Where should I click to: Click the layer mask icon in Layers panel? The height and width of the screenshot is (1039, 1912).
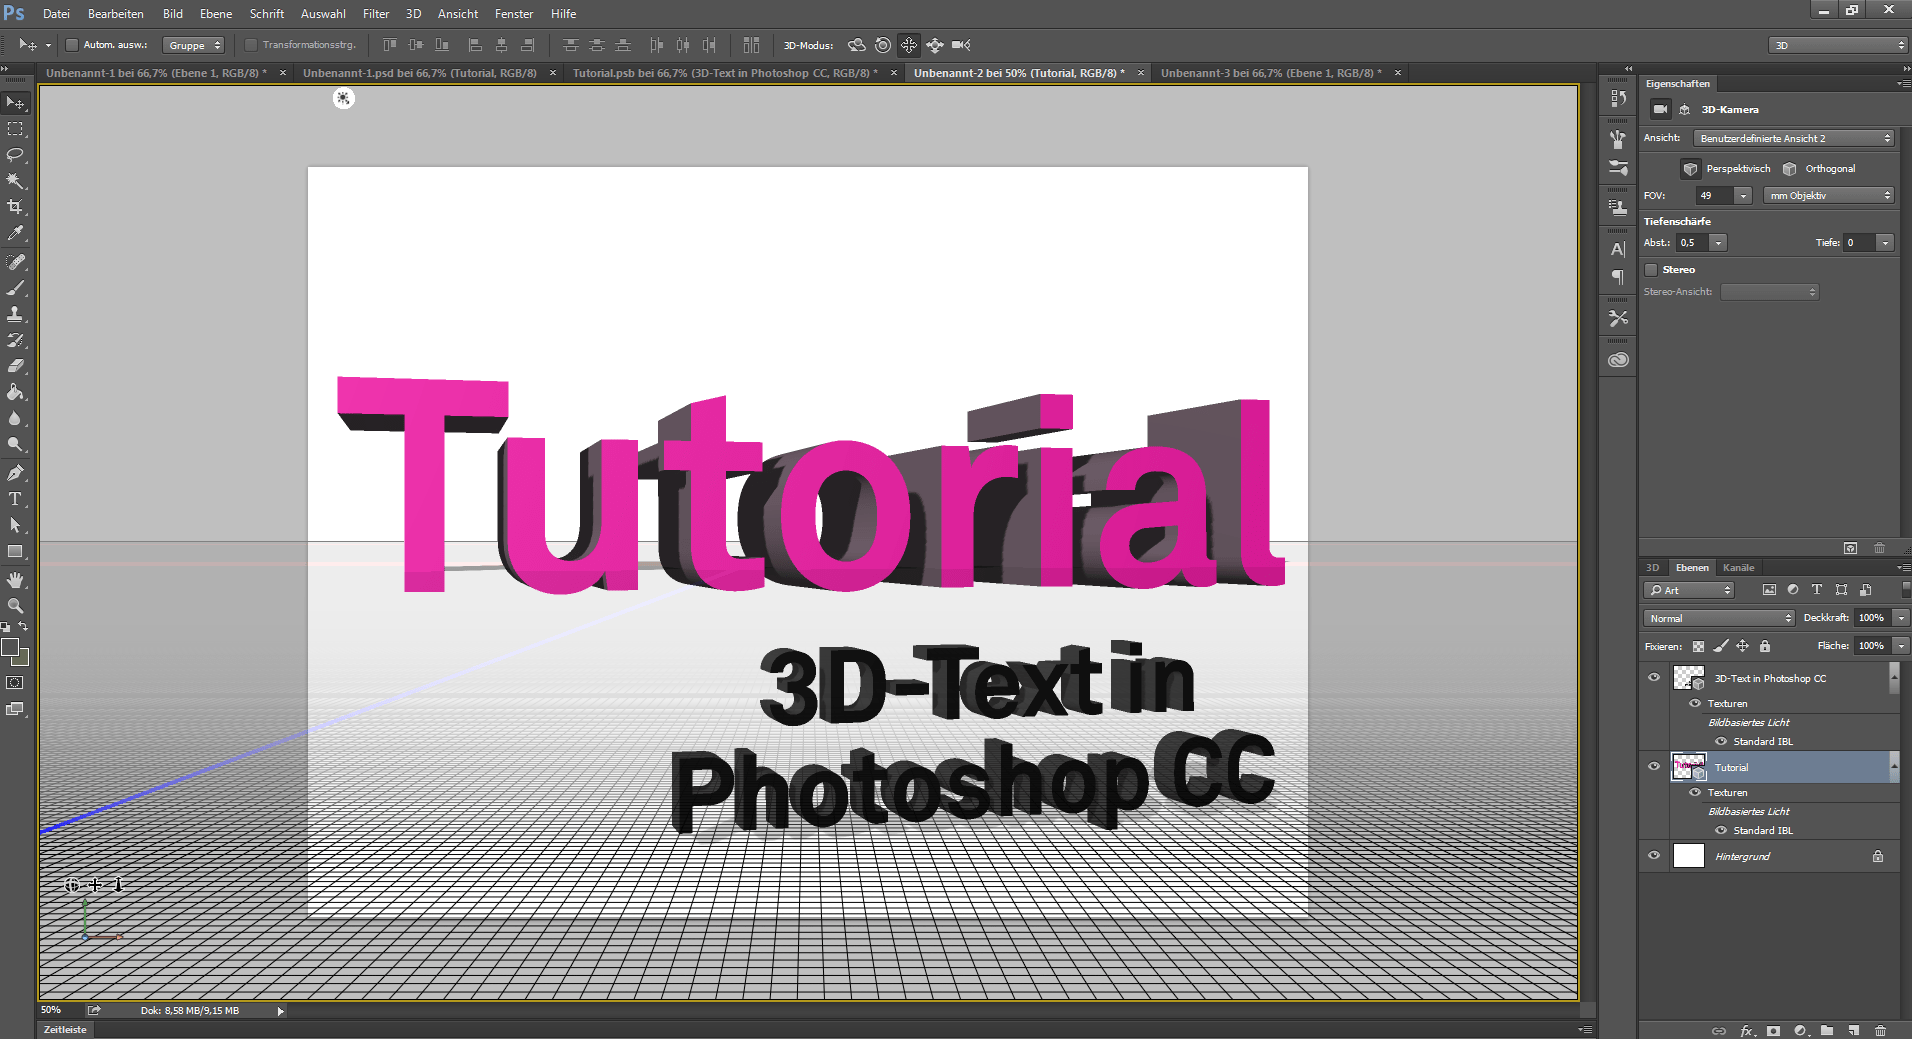click(1773, 1030)
